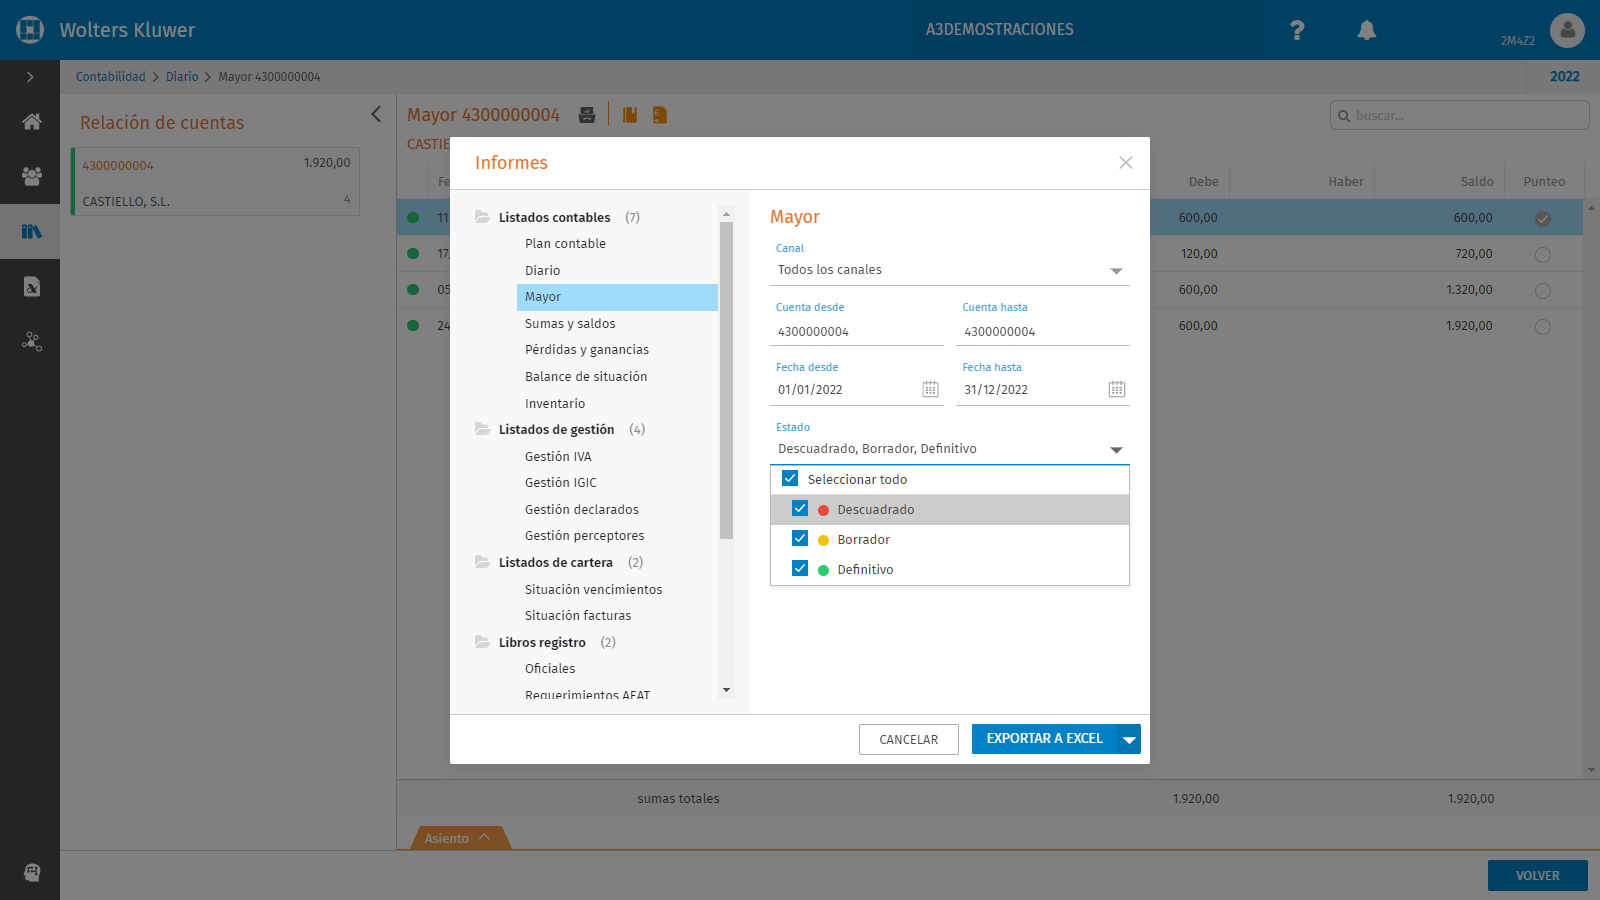
Task: Toggle punteo for the 1.920,00 saldo row
Action: coord(1543,326)
